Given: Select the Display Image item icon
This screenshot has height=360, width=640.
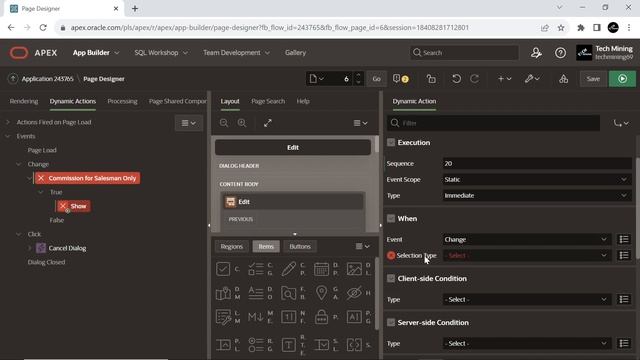Looking at the screenshot, I should 354,269.
